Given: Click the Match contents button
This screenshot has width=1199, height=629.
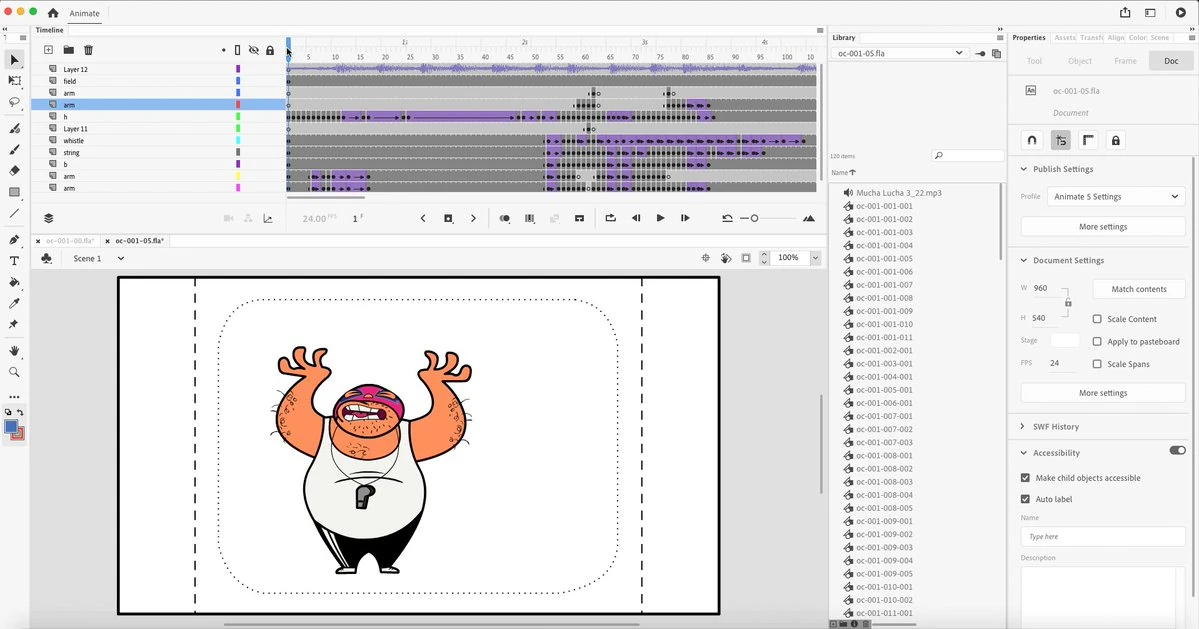Looking at the screenshot, I should (x=1138, y=289).
